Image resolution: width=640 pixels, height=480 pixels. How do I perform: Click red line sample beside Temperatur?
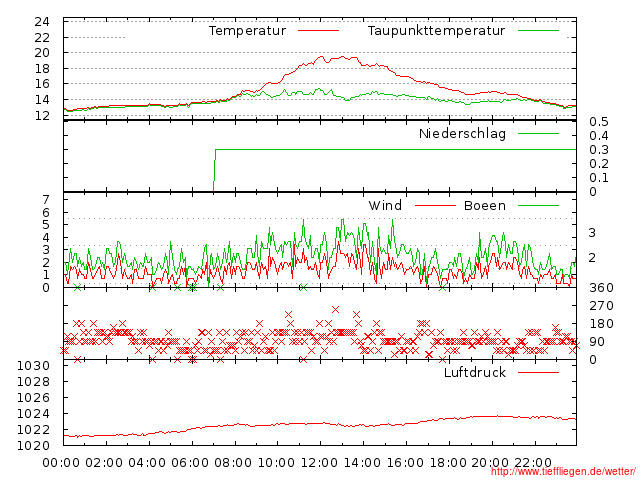pos(318,31)
